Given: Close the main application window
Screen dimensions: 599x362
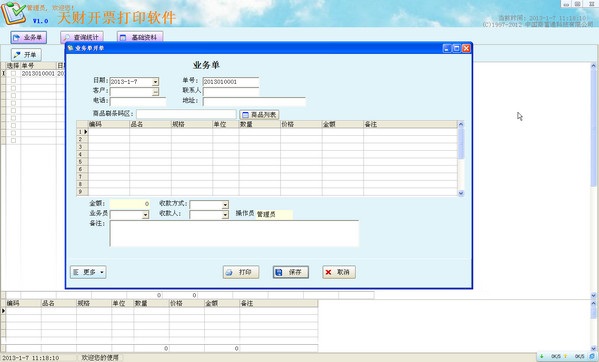Looking at the screenshot, I should point(591,4).
